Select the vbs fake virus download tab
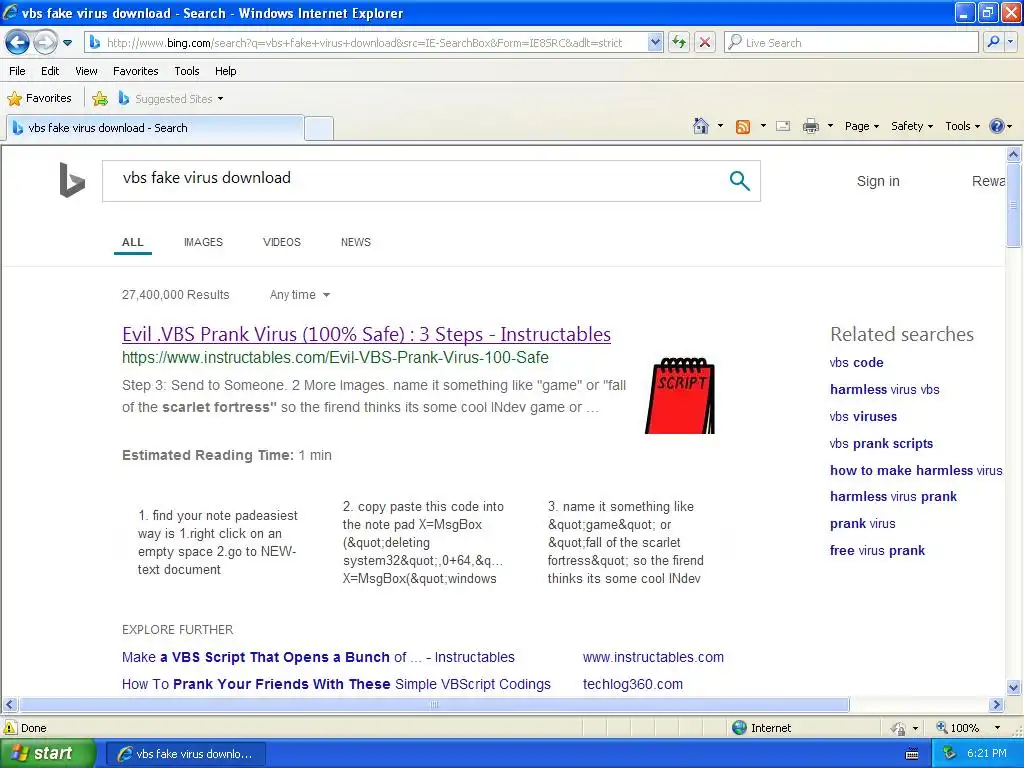 155,128
